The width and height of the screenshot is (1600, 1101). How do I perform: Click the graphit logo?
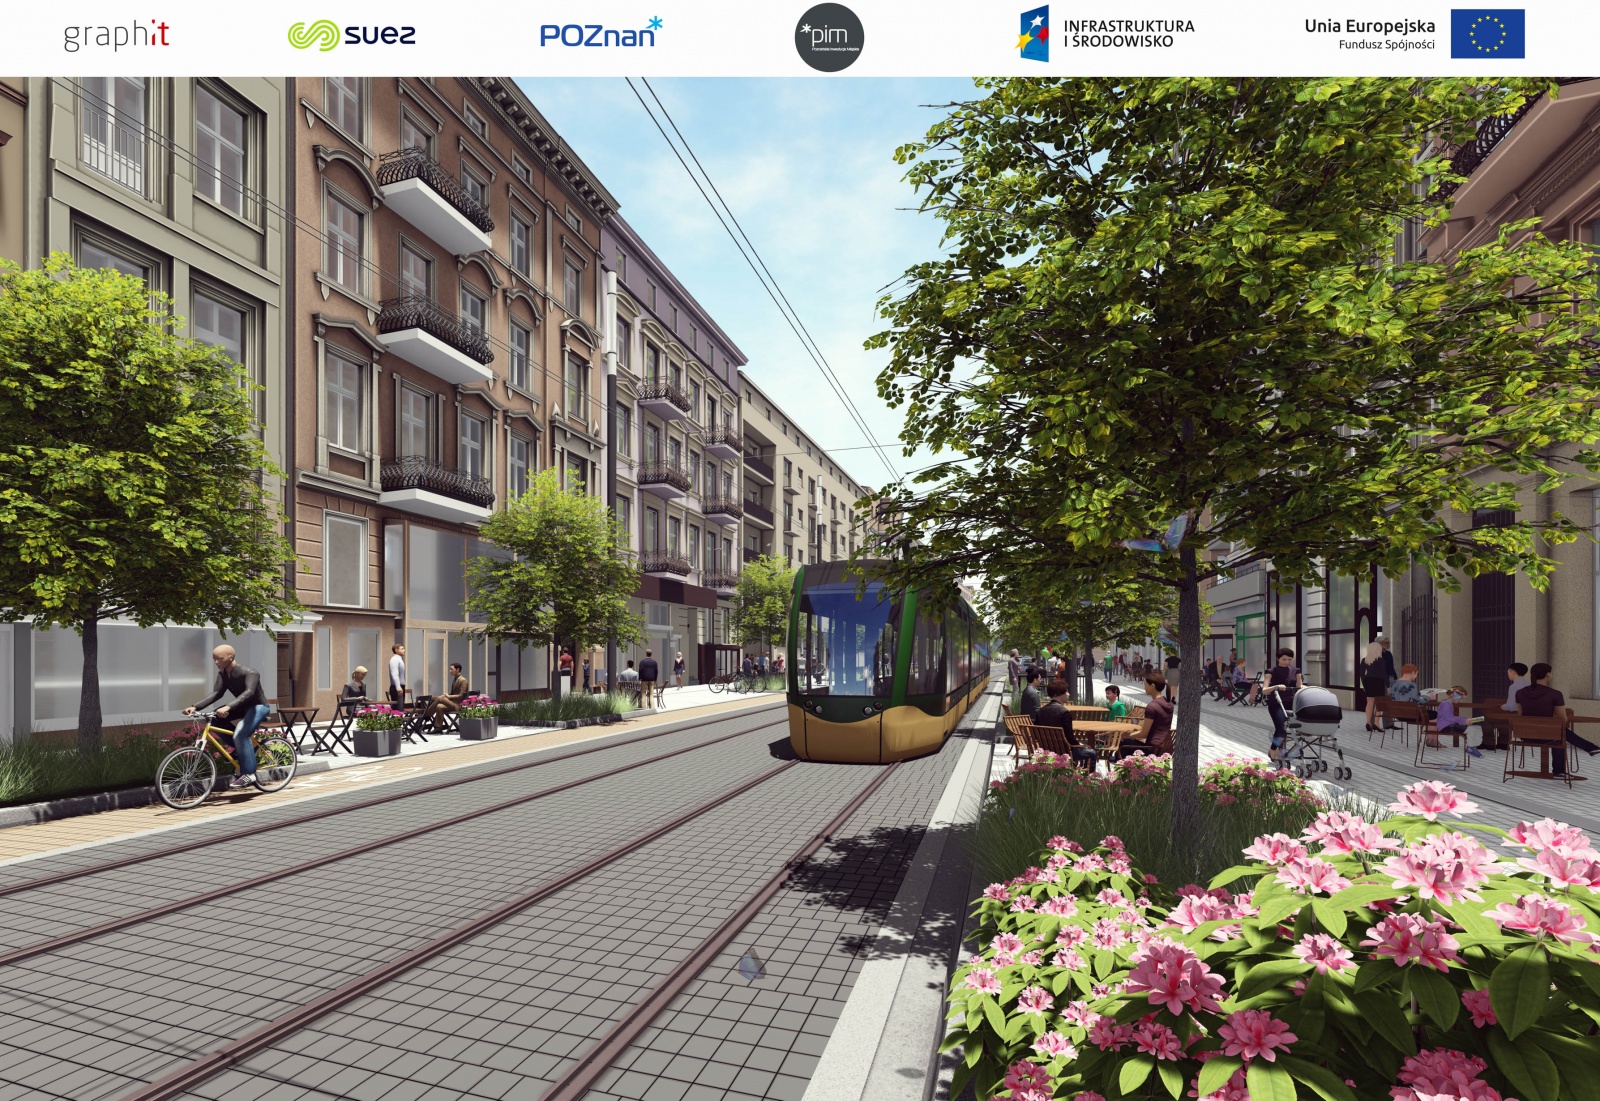point(116,35)
